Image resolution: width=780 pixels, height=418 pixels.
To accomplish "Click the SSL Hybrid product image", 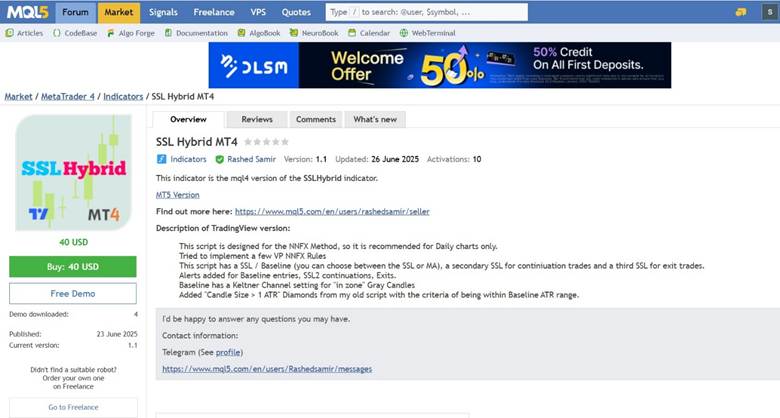I will tap(74, 173).
